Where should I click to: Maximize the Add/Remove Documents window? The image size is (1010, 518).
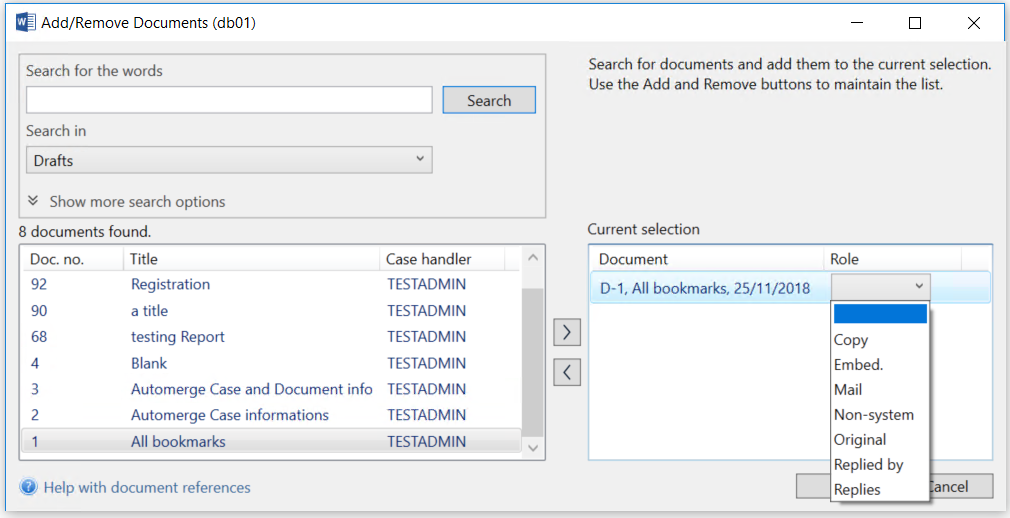pos(915,23)
